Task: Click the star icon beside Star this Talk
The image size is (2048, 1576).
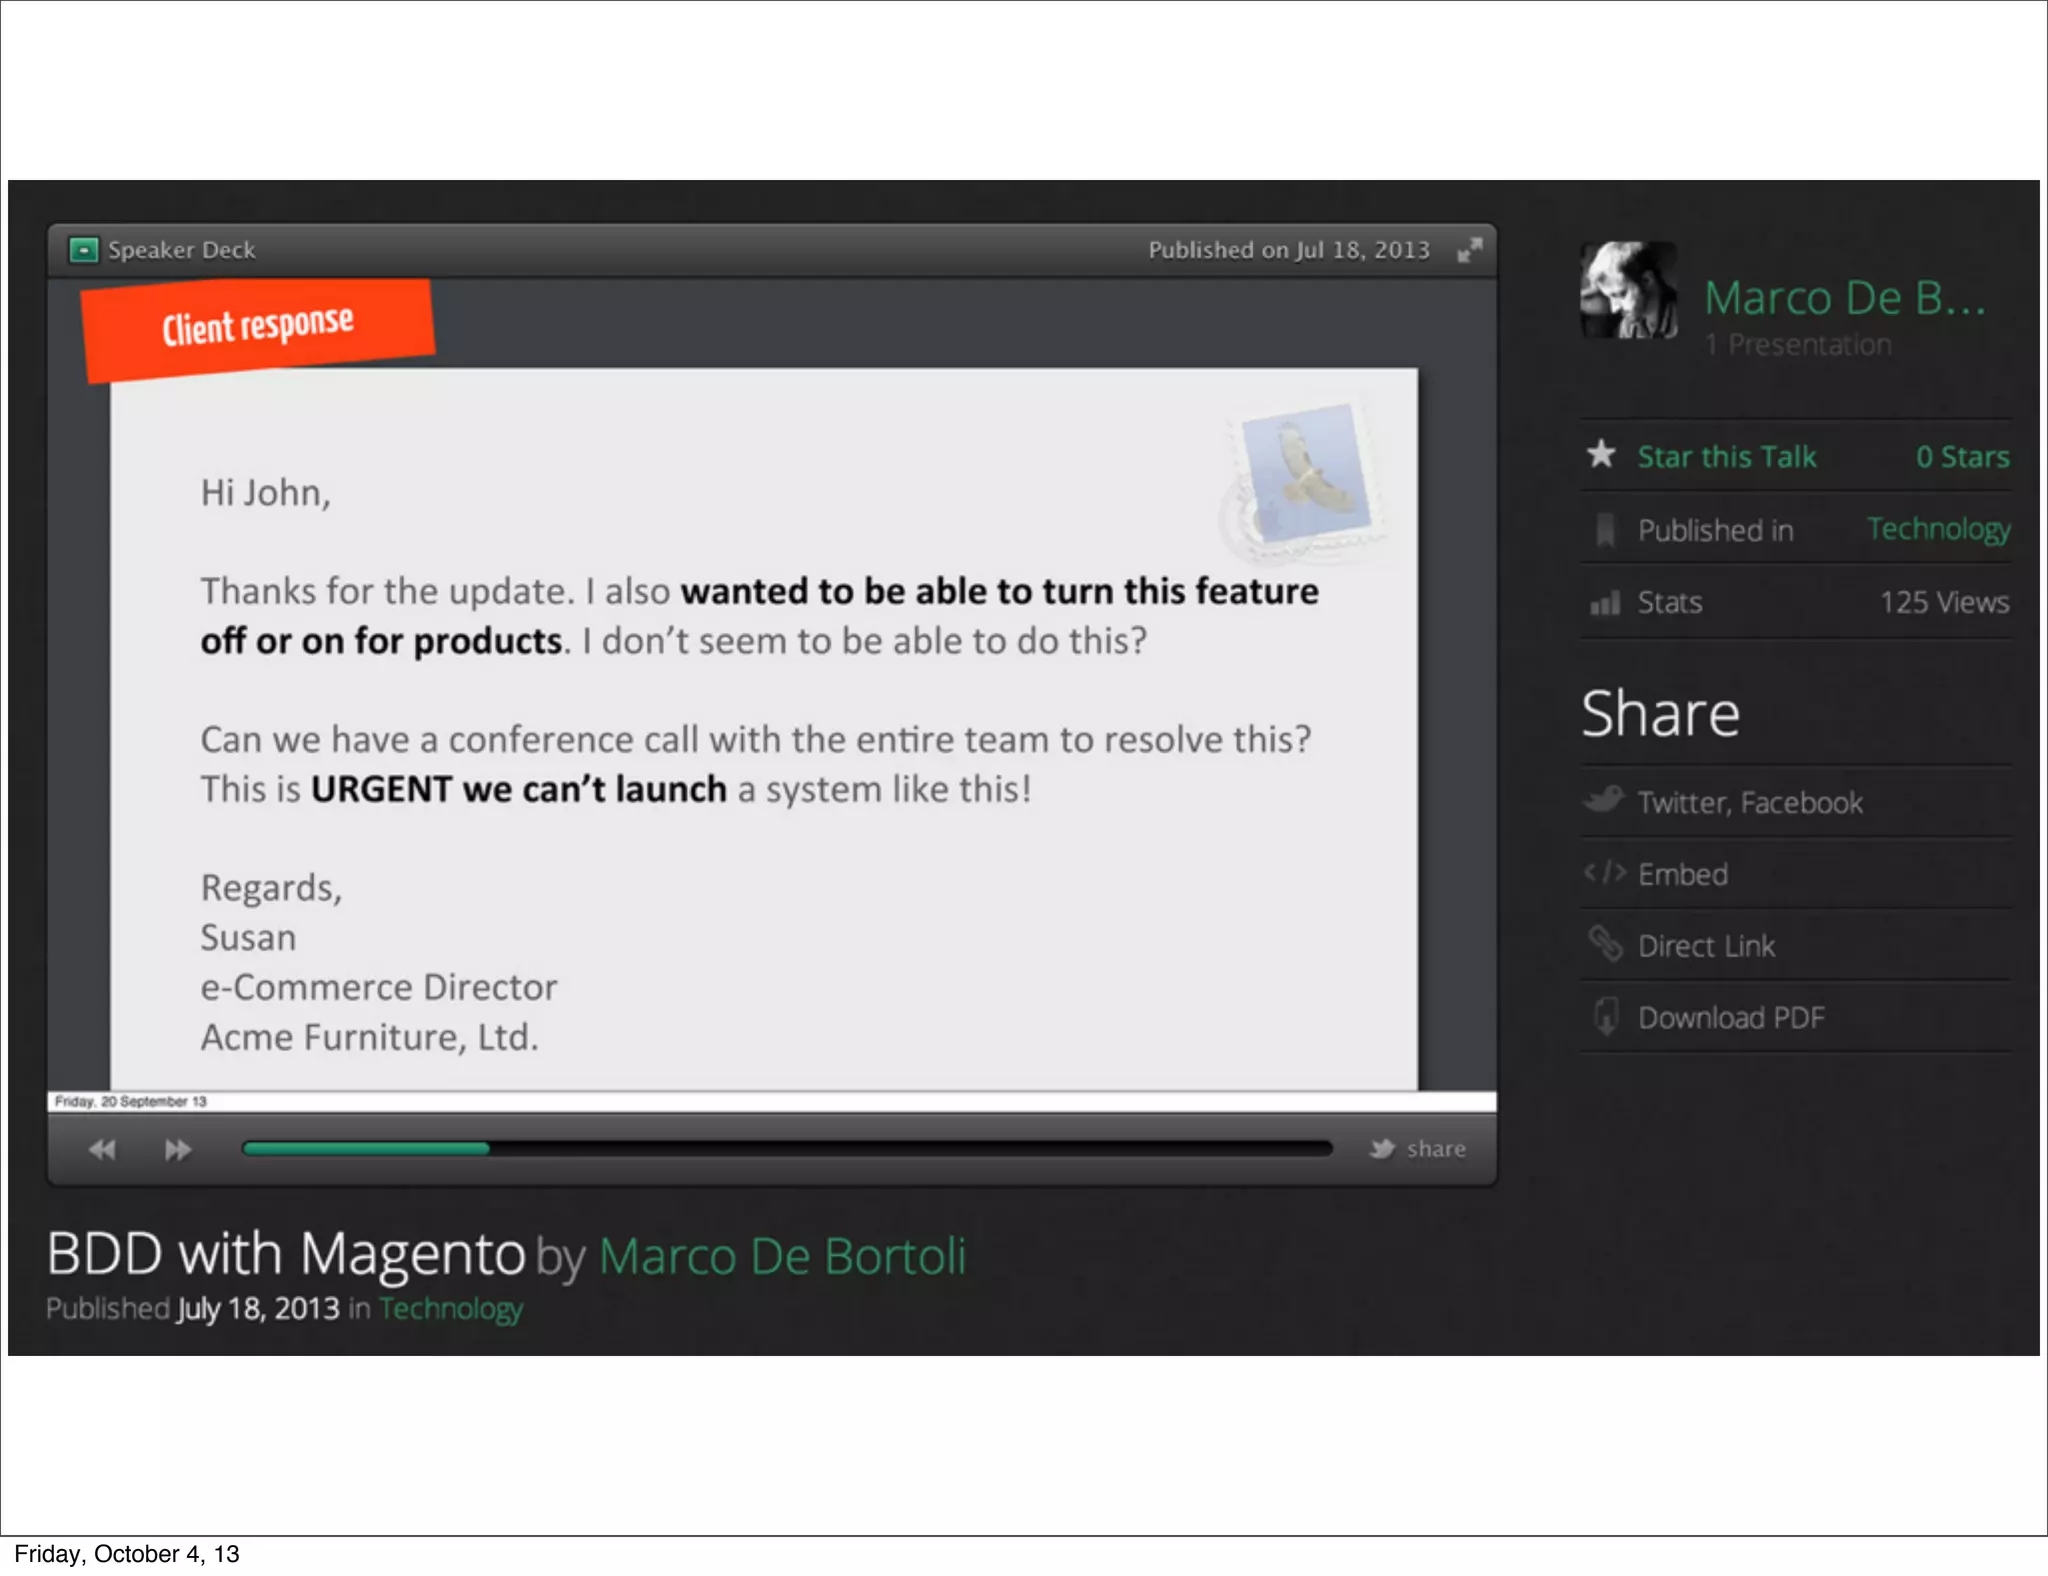Action: (1601, 455)
